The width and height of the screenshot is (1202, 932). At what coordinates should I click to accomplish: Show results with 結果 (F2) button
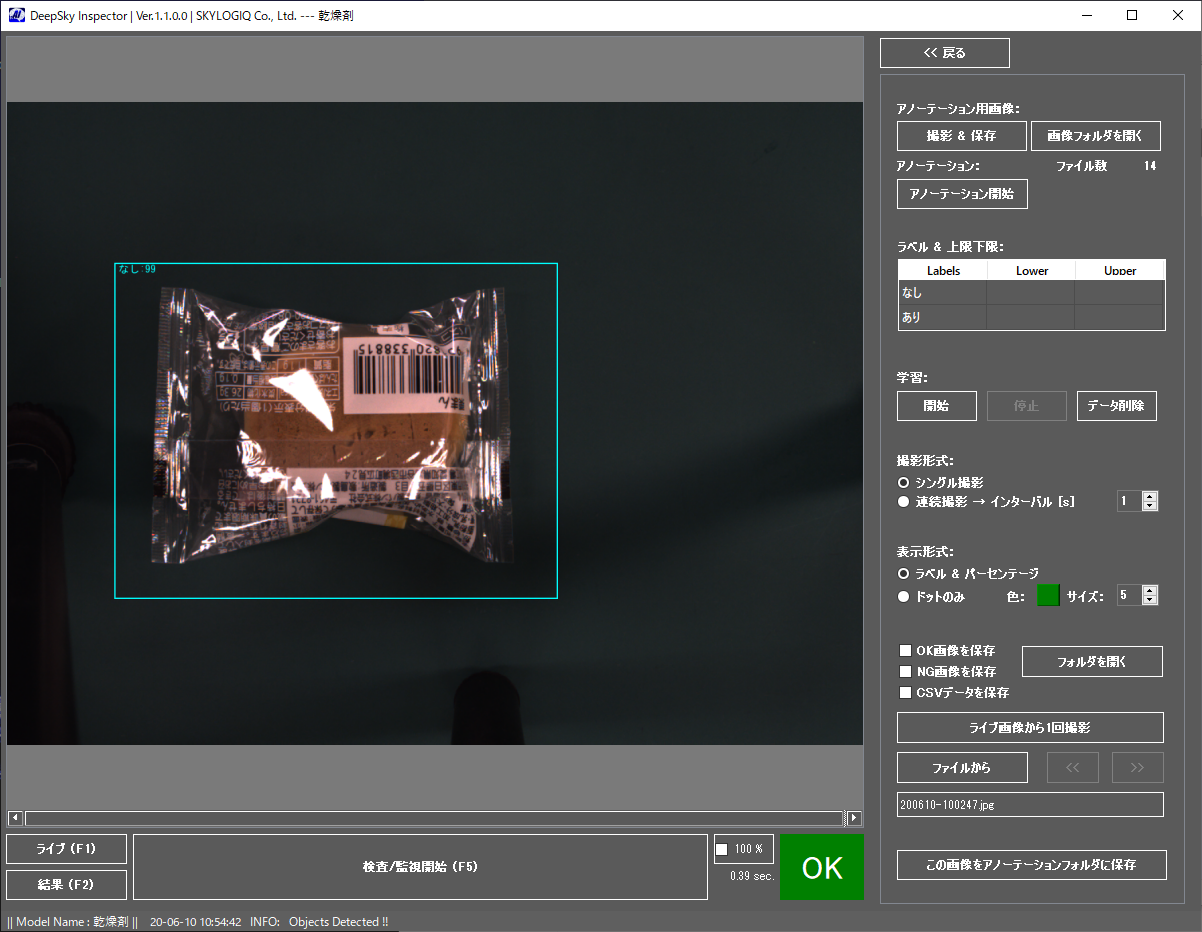(x=66, y=885)
